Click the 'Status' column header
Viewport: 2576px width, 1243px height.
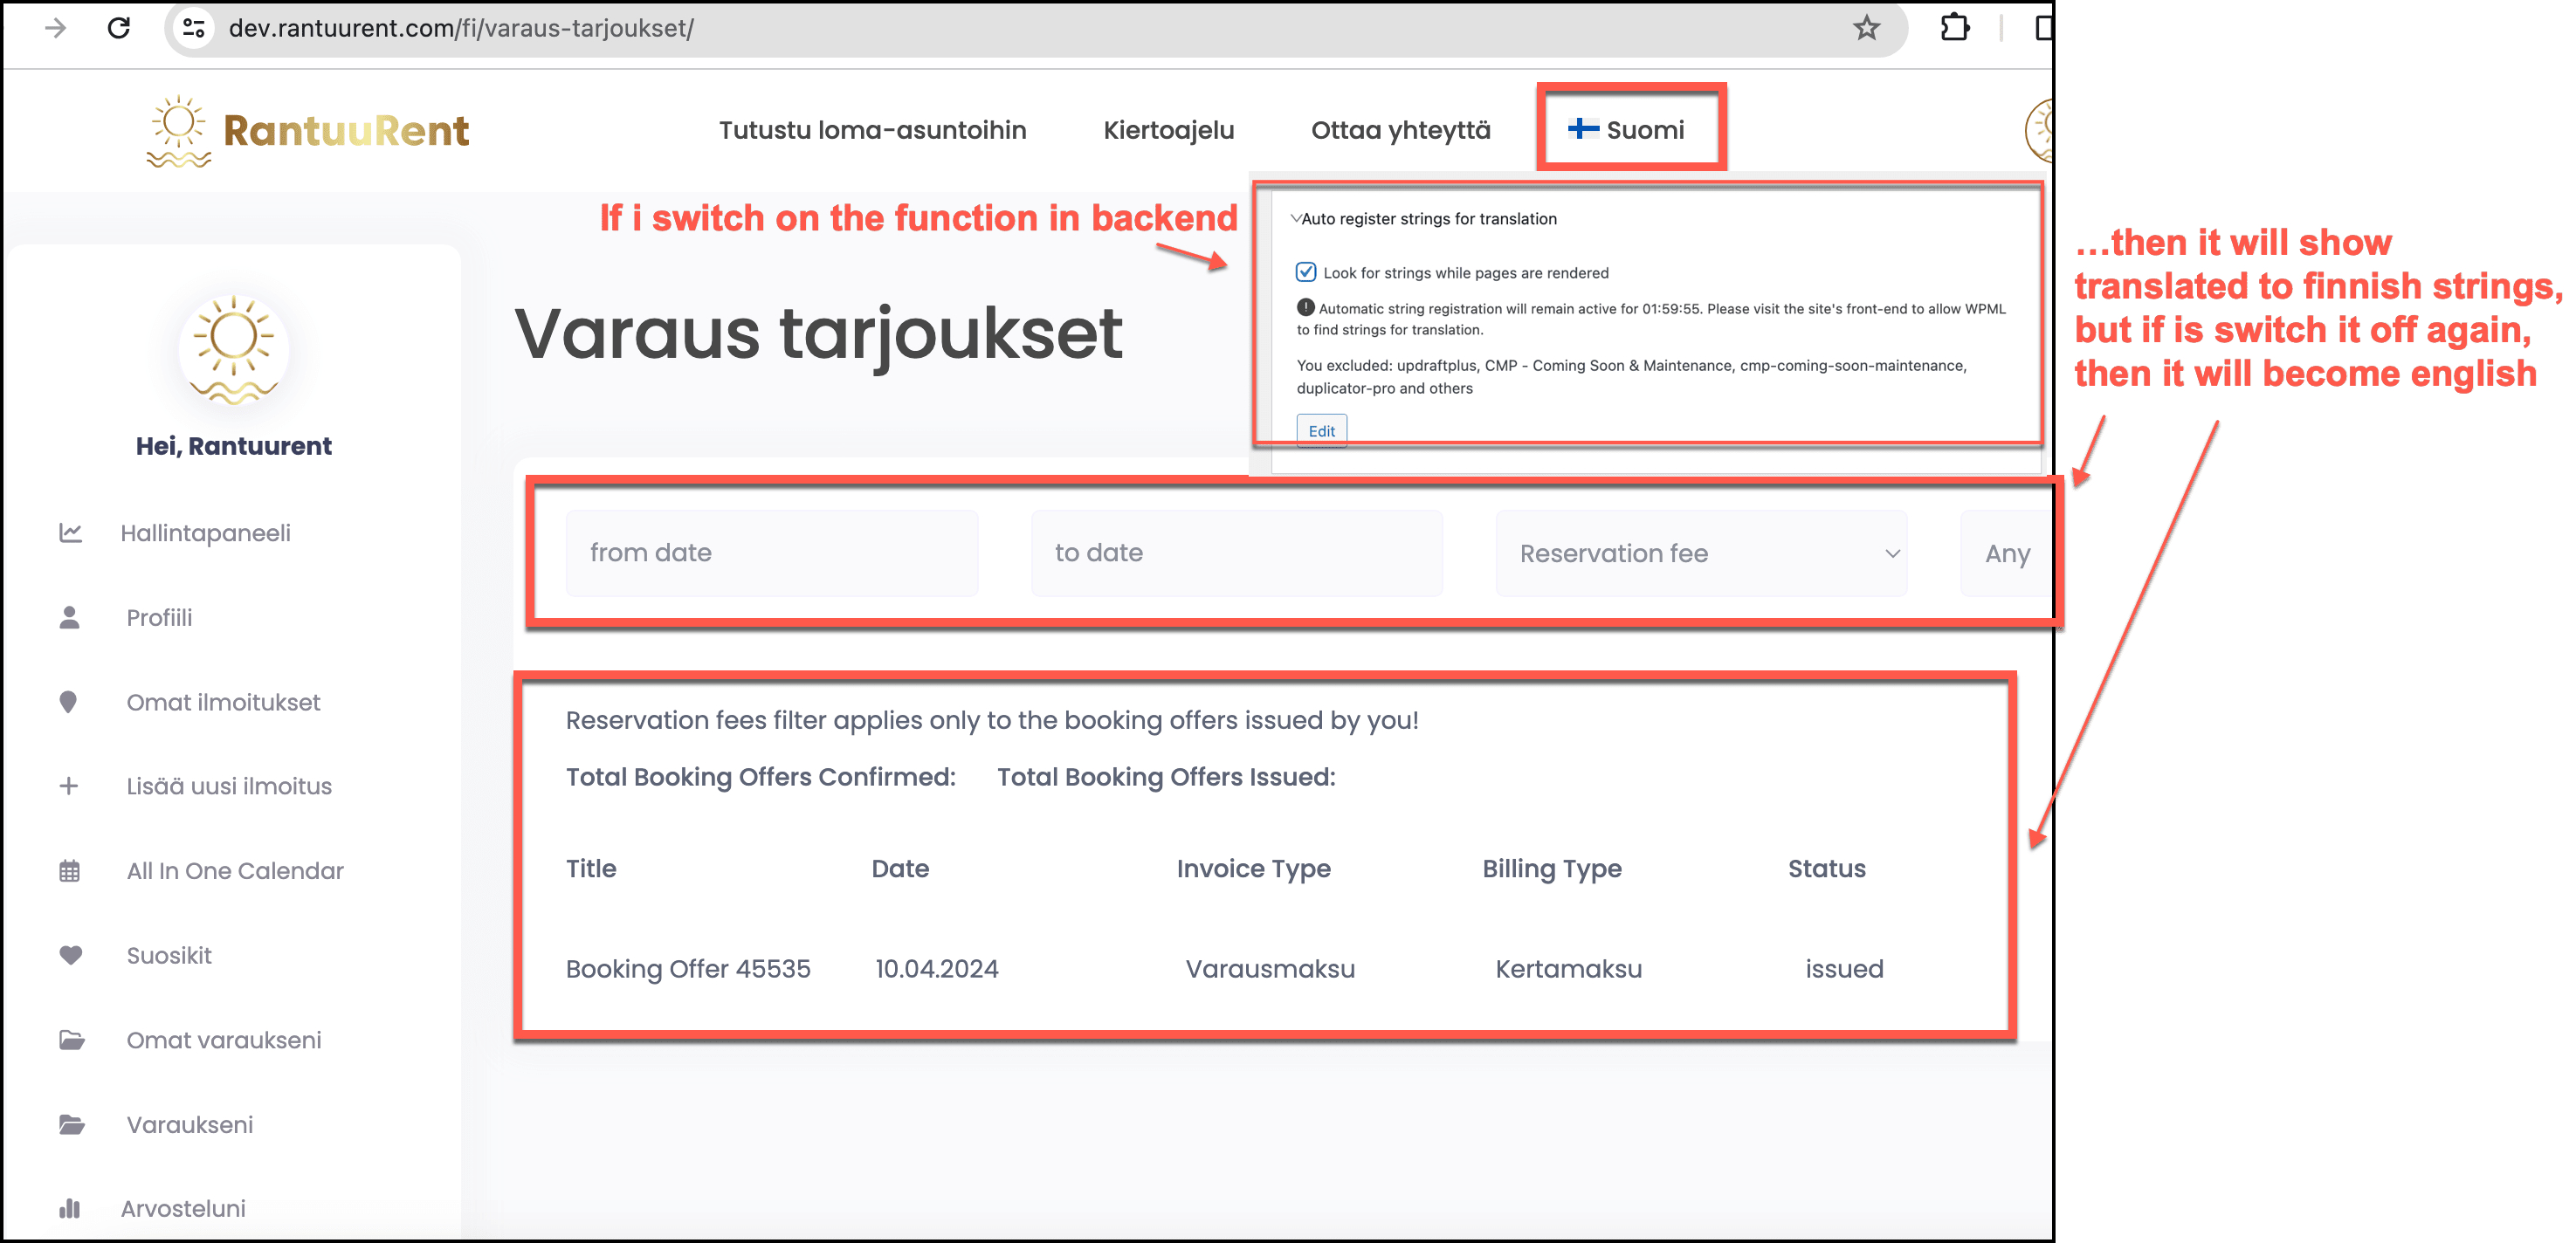[x=1826, y=869]
